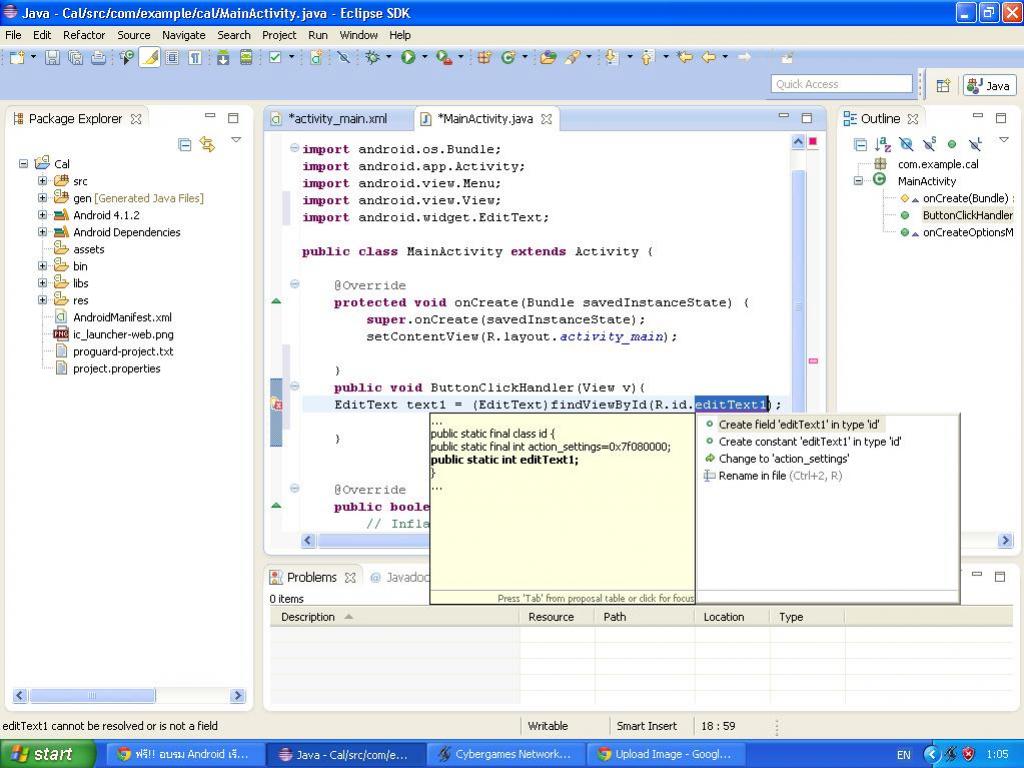Click the Back navigation arrow
The height and width of the screenshot is (768, 1024).
[x=709, y=57]
